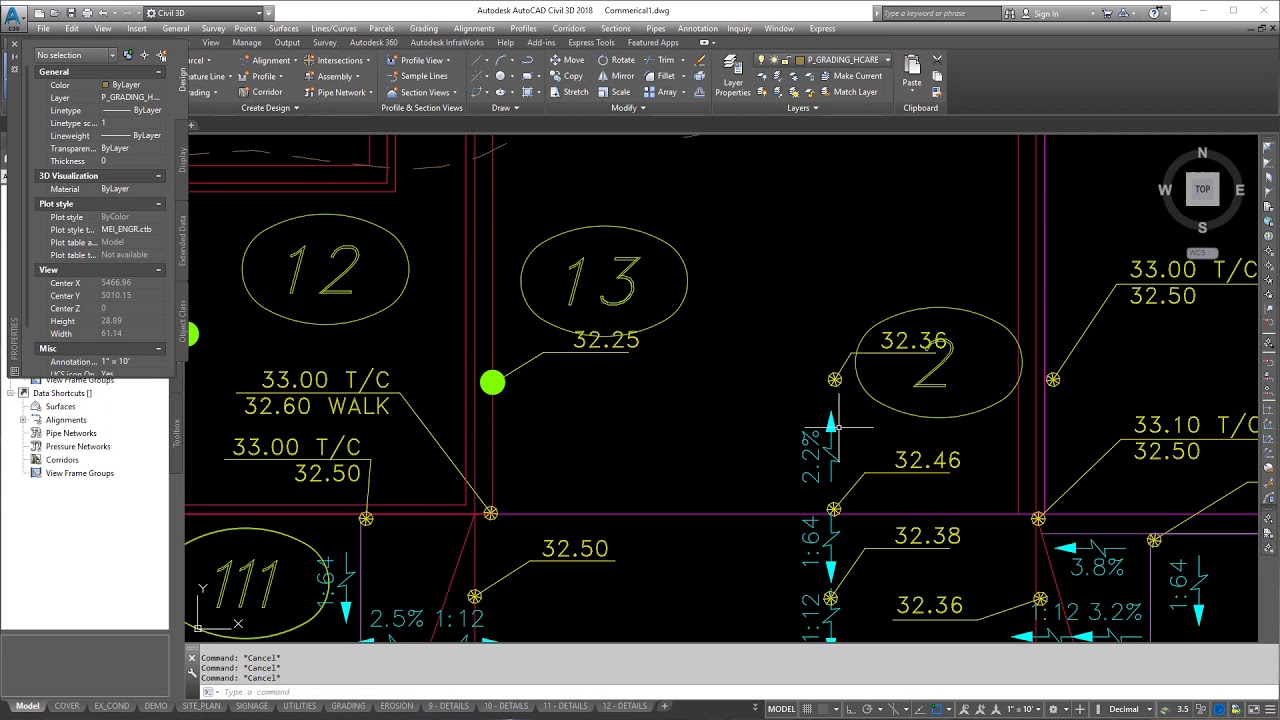Click the Plot printer icon
The image size is (1280, 720).
87,13
